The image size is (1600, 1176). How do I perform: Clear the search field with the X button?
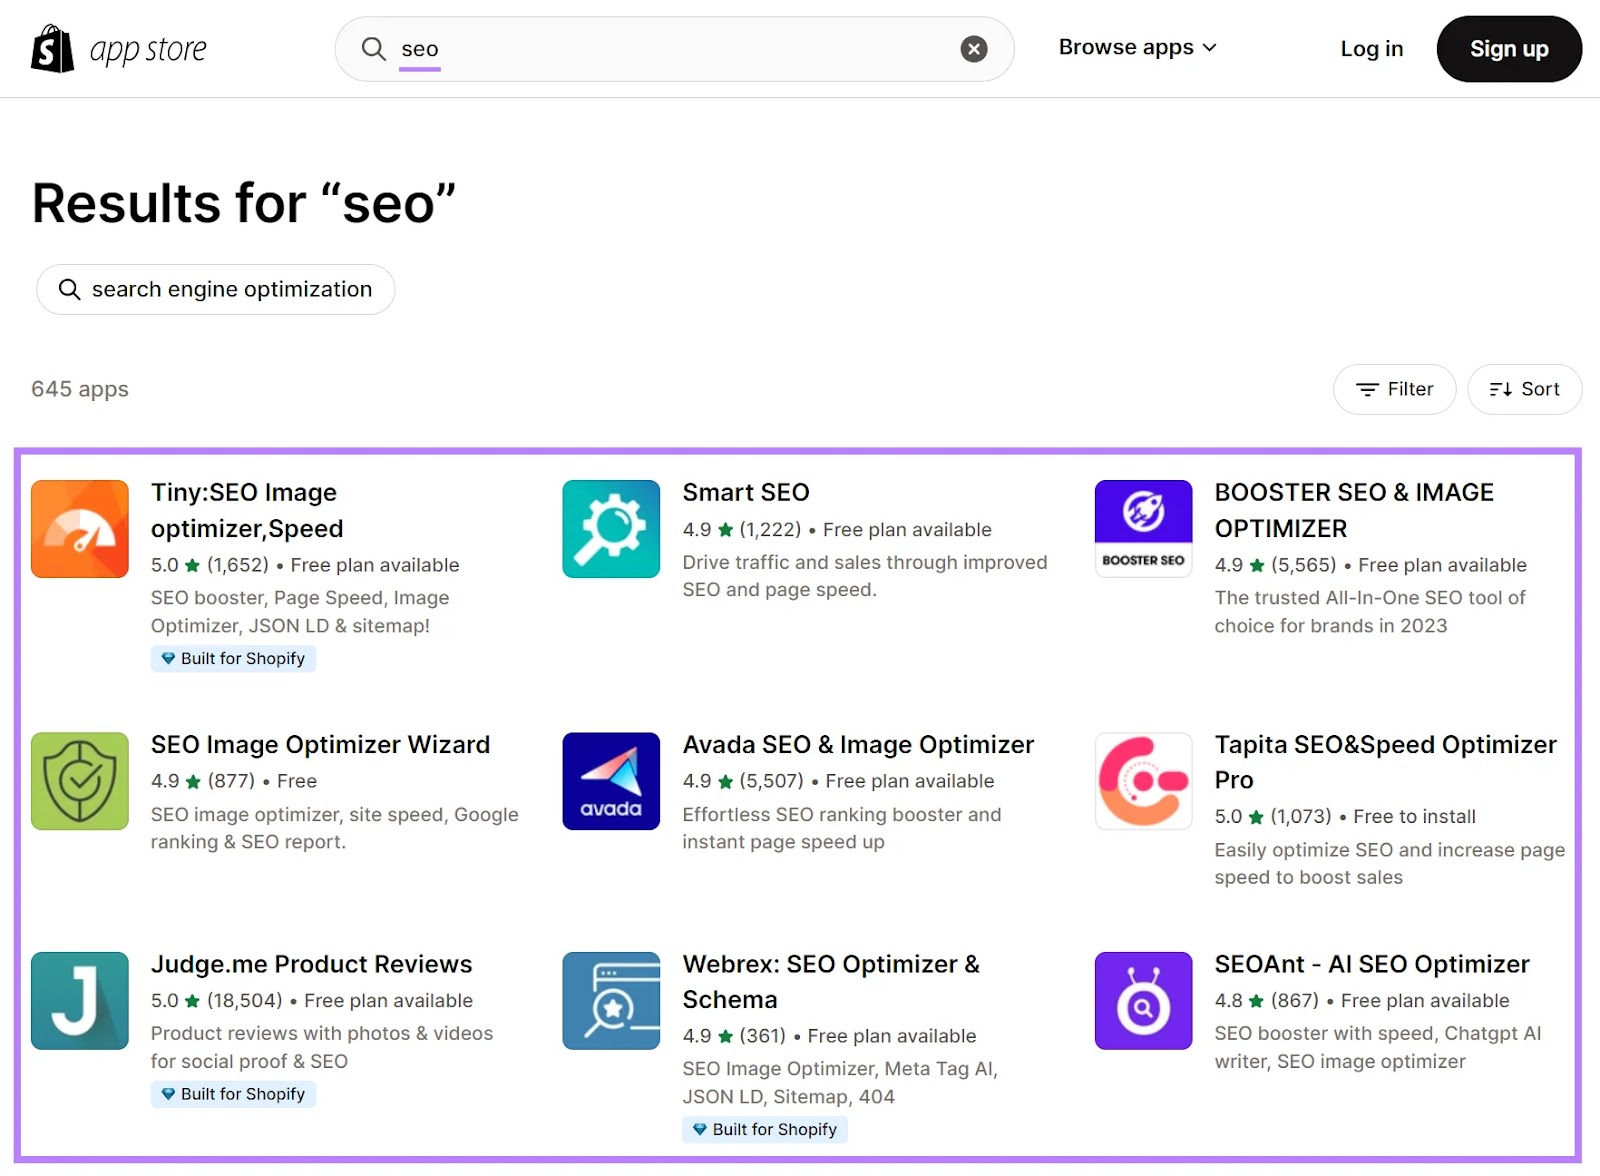972,48
